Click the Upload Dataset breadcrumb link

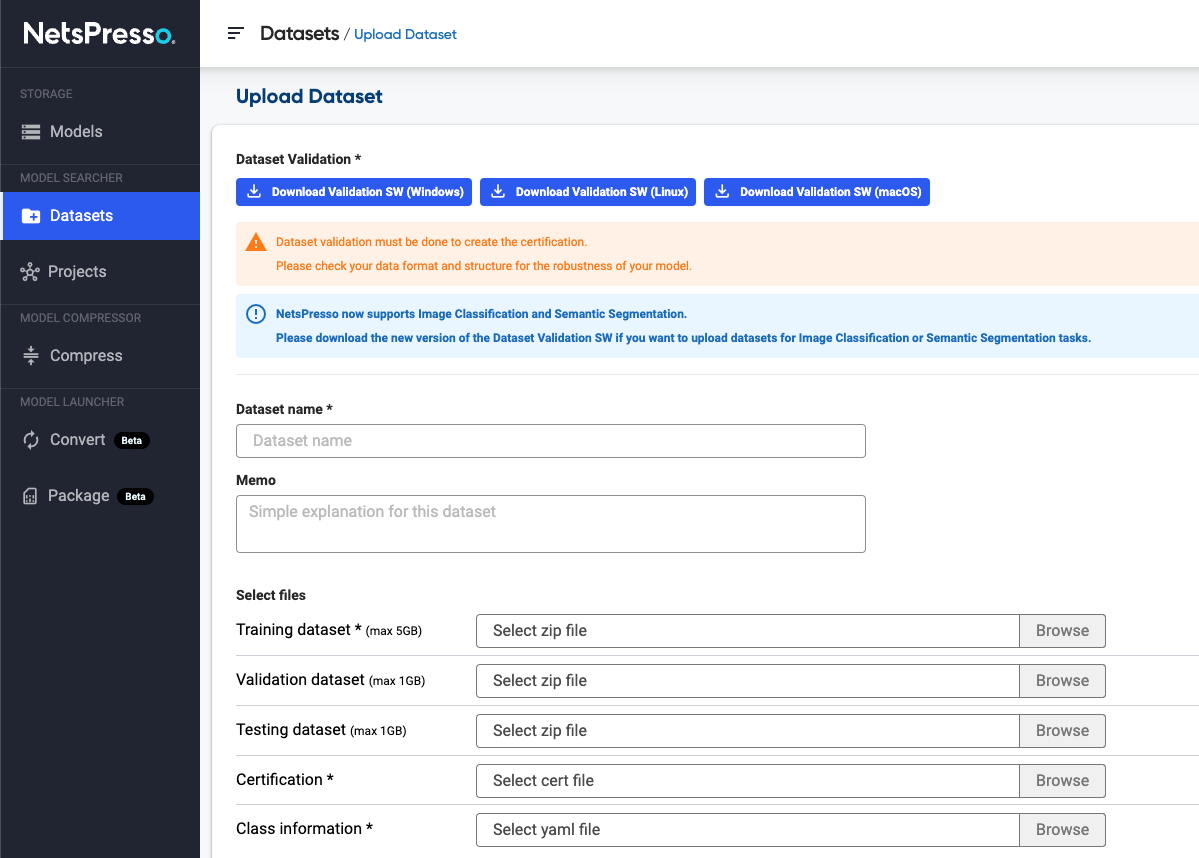[x=405, y=34]
